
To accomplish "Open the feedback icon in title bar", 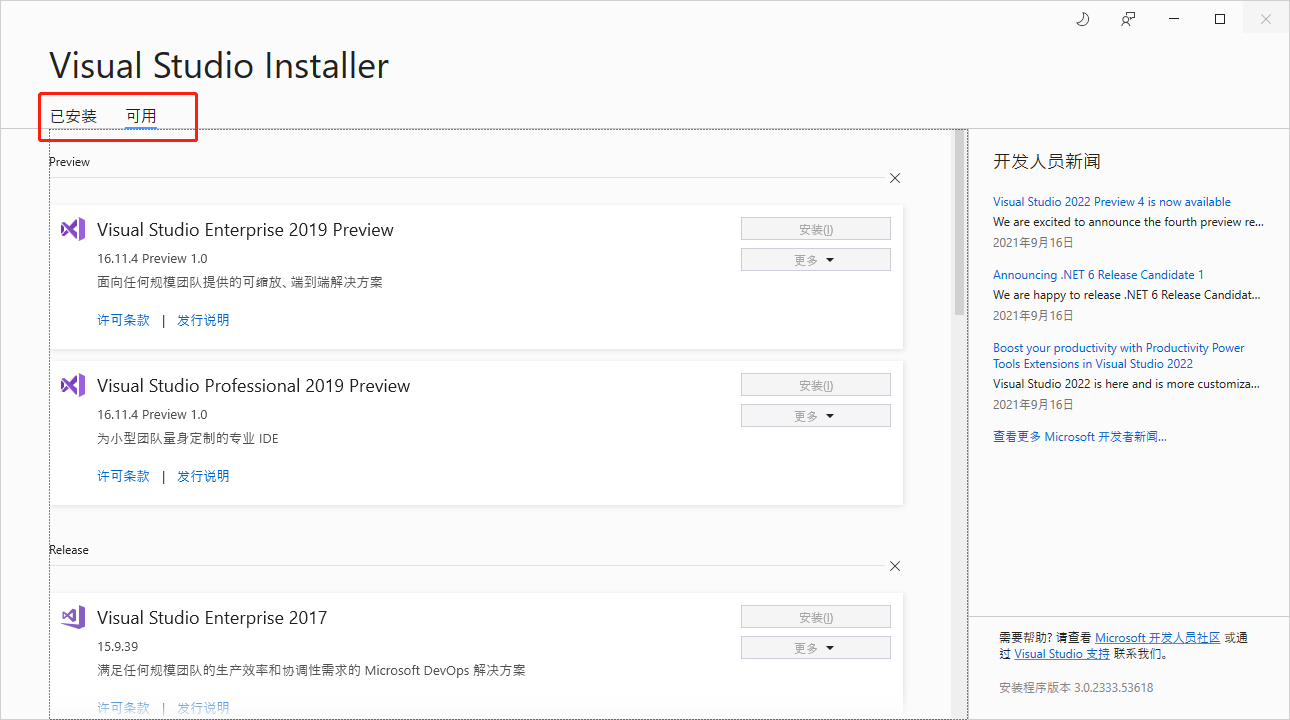I will click(1128, 19).
